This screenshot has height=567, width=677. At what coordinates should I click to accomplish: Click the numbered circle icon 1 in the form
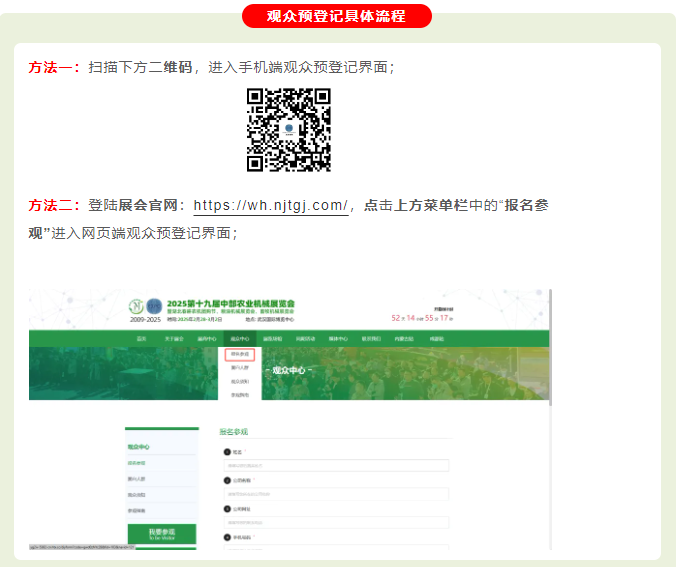[227, 452]
